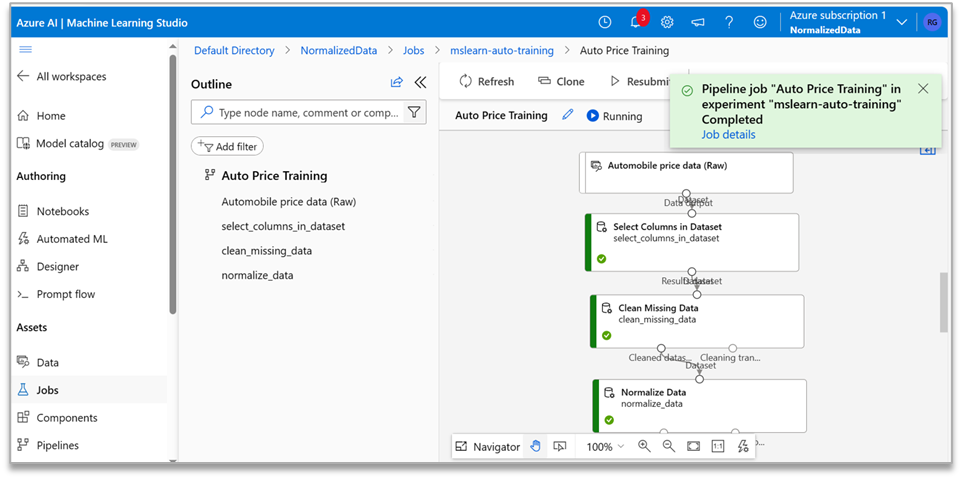Image resolution: width=962 pixels, height=479 pixels.
Task: Open the settings gear in header
Action: point(667,23)
